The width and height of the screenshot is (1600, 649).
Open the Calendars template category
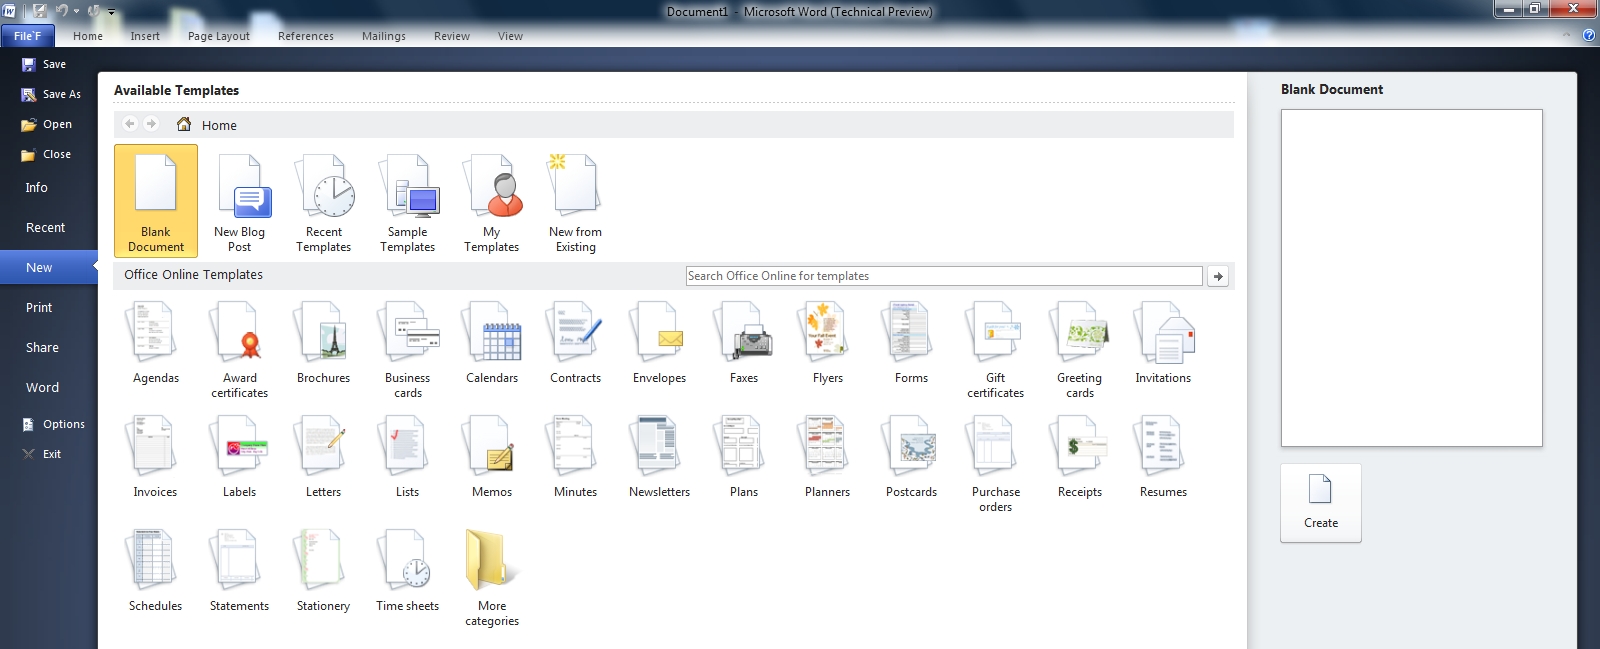click(x=492, y=345)
